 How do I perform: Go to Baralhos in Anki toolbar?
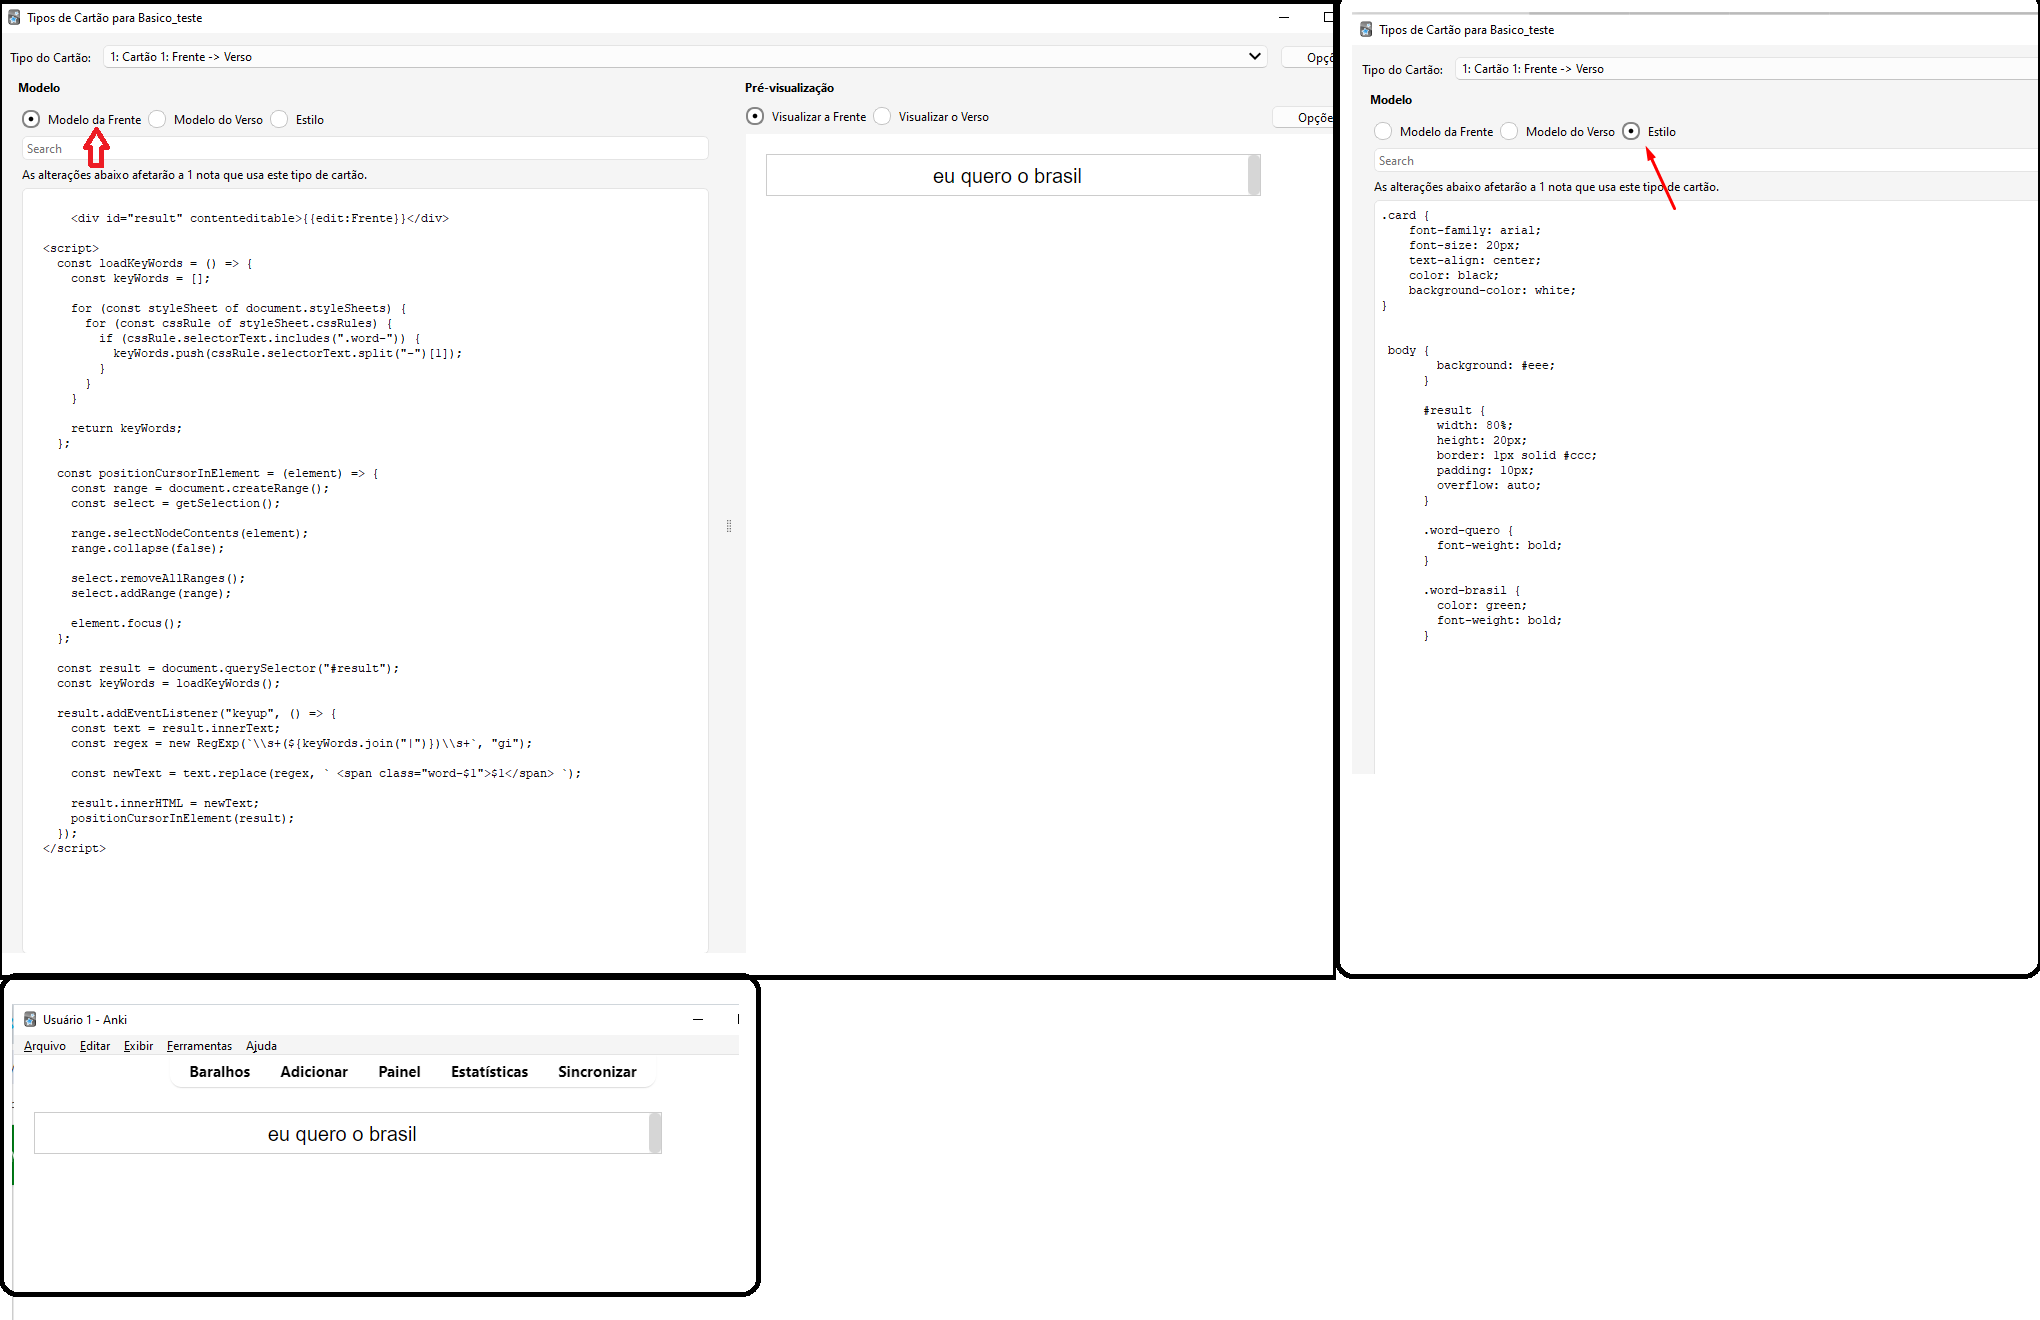click(x=220, y=1072)
